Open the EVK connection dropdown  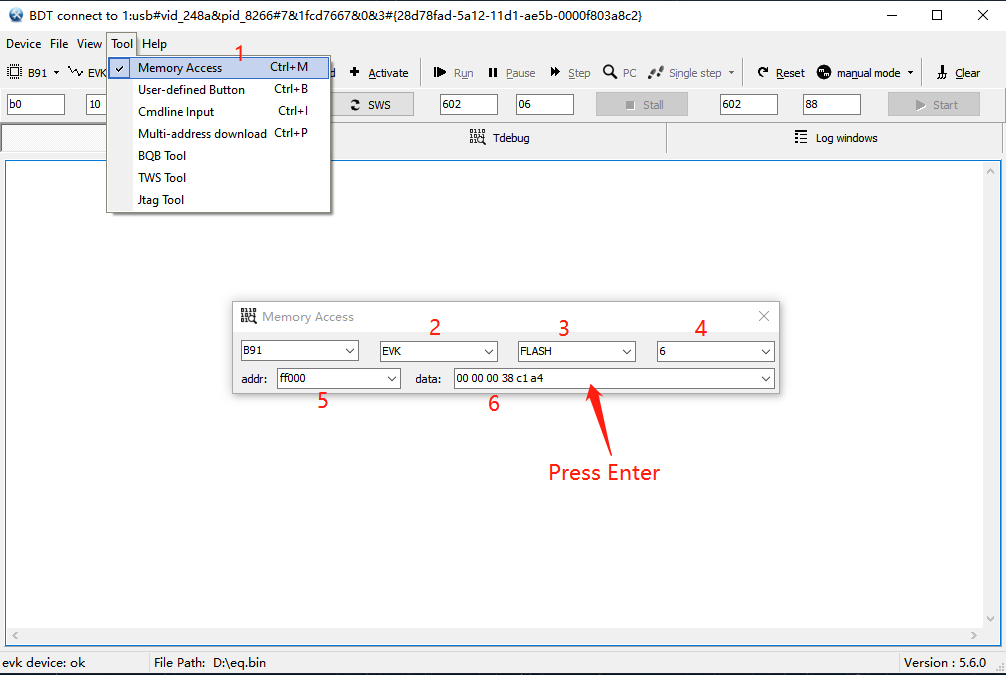[489, 351]
